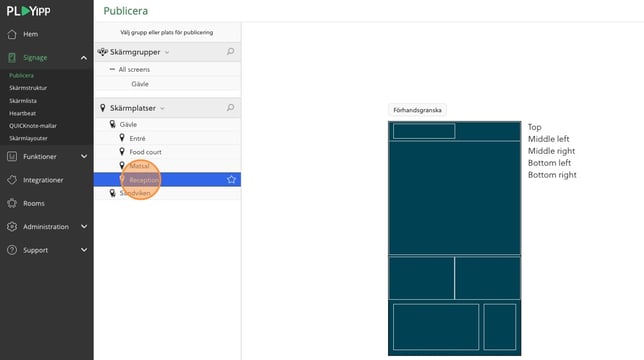Click the Bottom left zone label
The image size is (644, 360).
pos(550,163)
